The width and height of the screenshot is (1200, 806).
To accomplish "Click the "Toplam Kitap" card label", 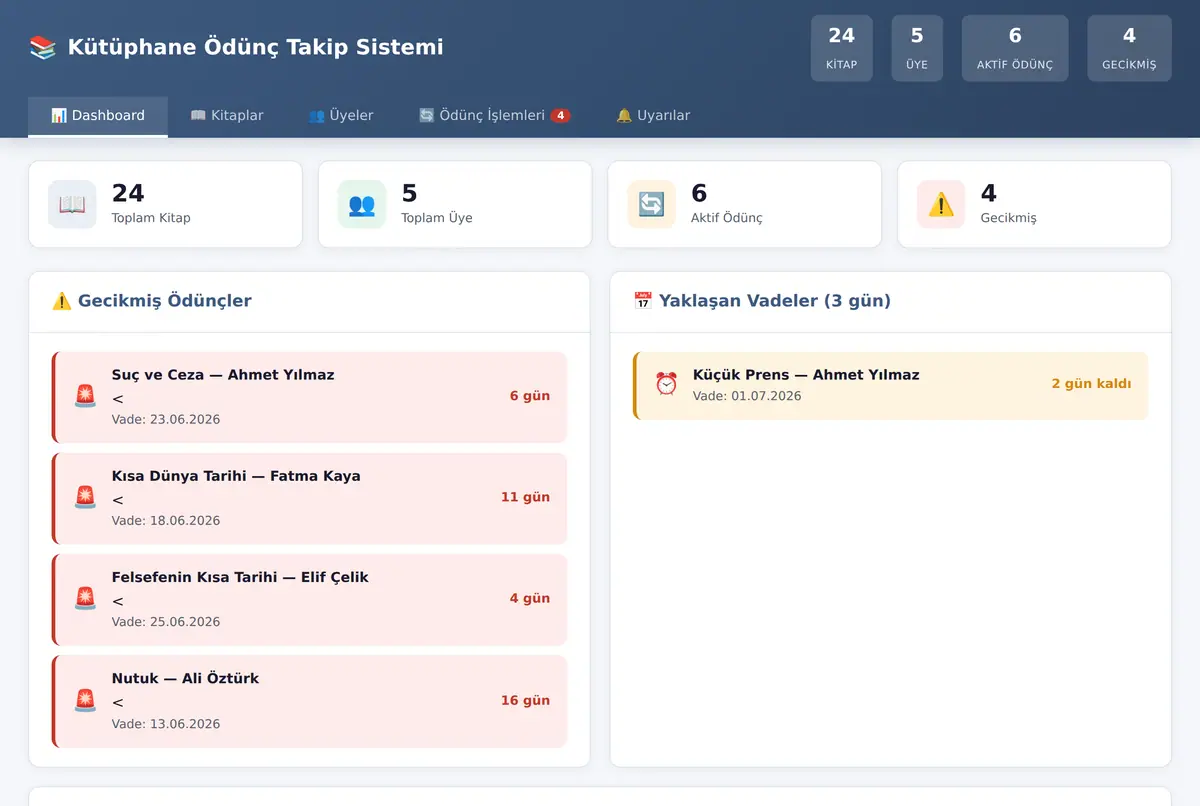I will (151, 218).
